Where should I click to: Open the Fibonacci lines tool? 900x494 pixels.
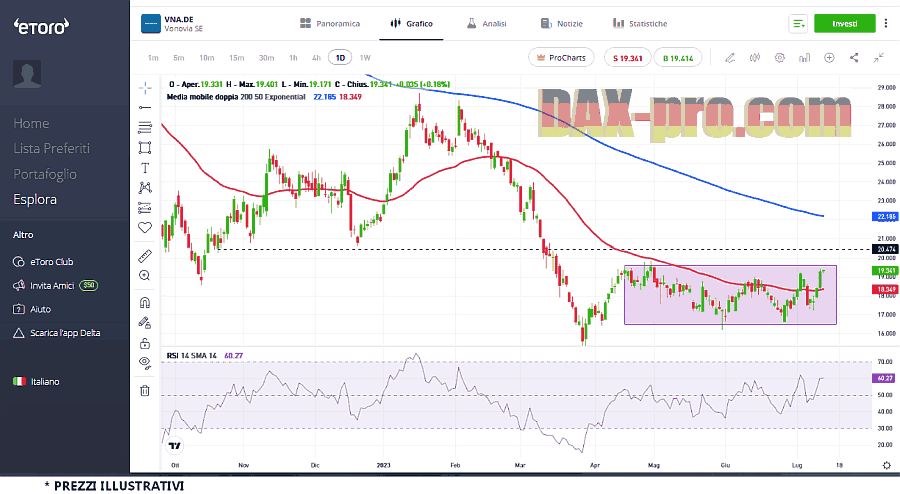(x=145, y=127)
